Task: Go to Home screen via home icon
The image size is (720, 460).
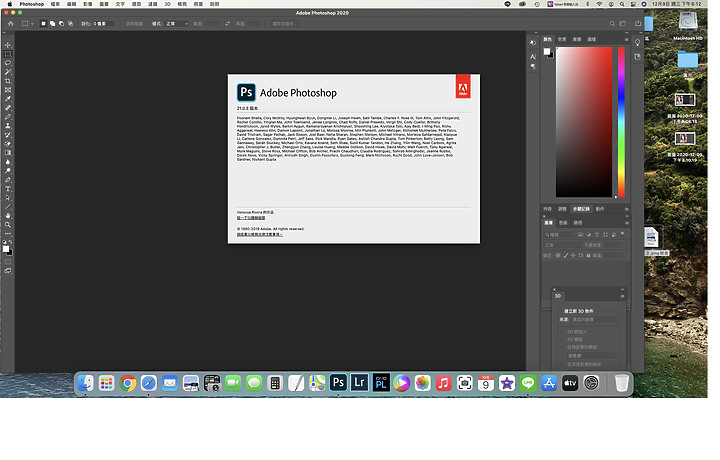Action: pyautogui.click(x=11, y=23)
